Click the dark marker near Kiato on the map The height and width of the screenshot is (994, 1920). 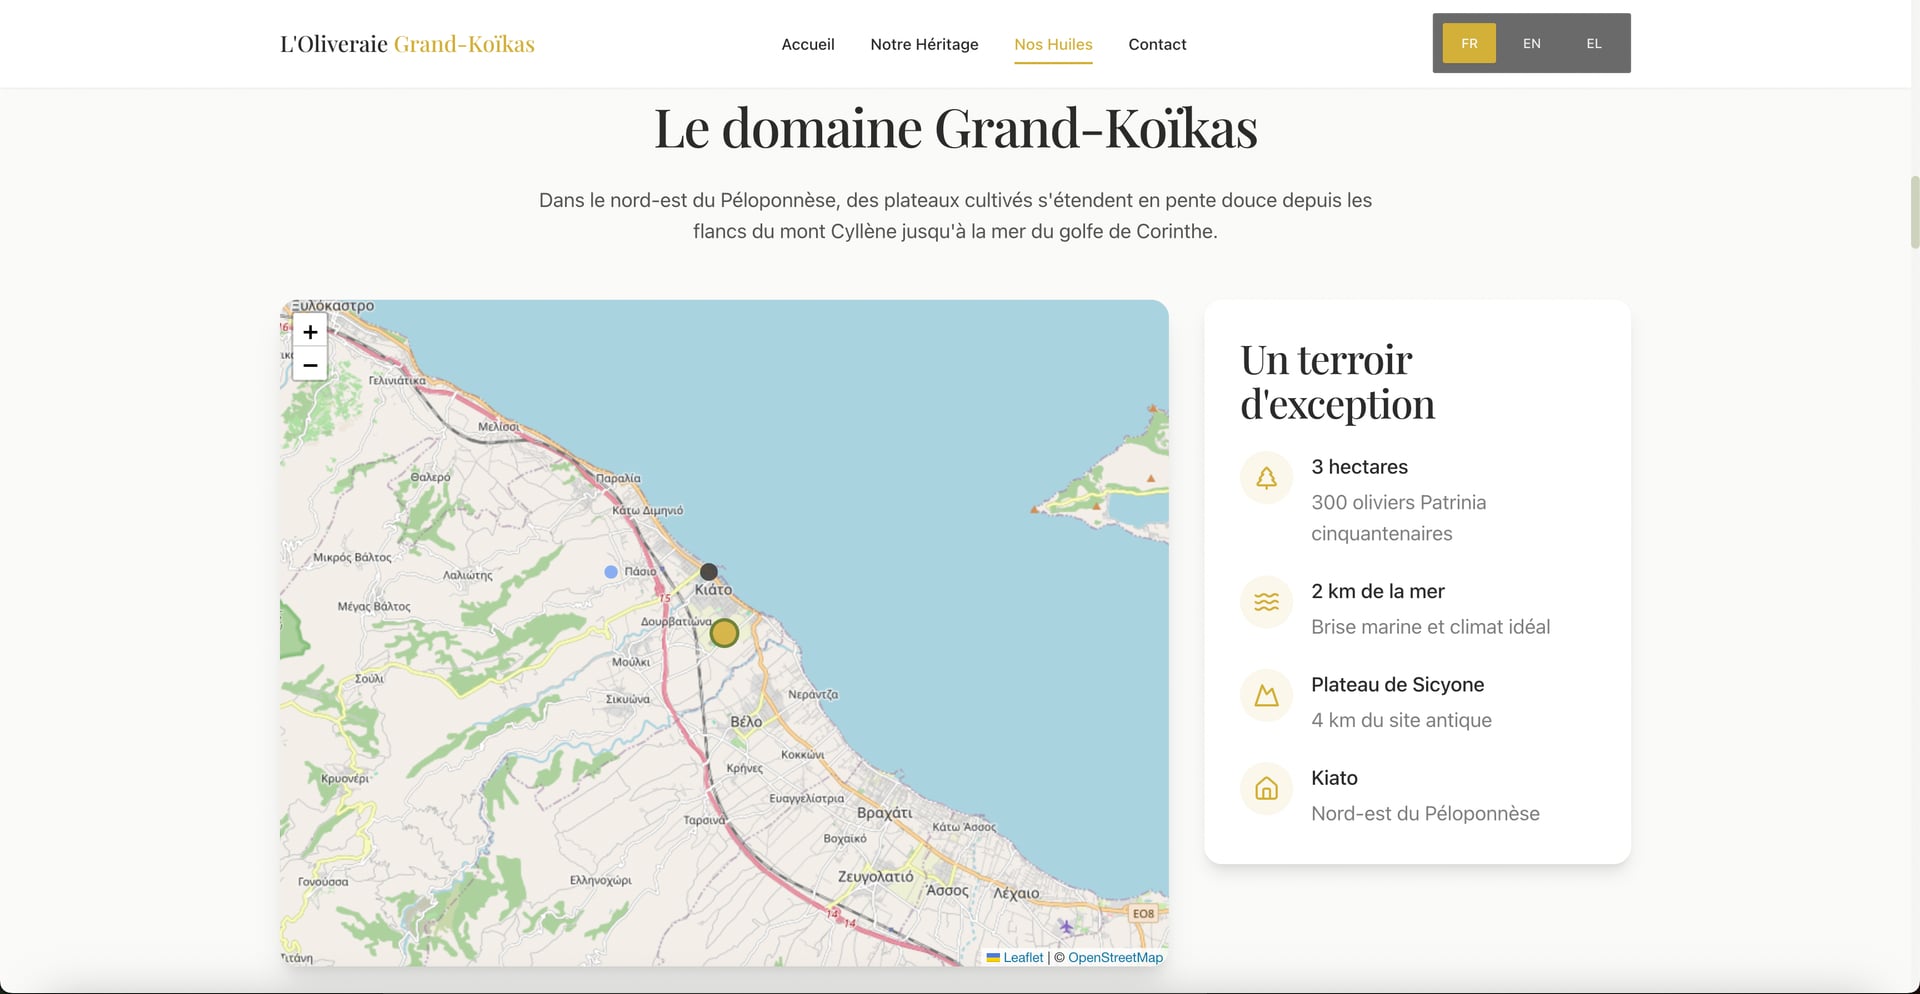point(709,572)
